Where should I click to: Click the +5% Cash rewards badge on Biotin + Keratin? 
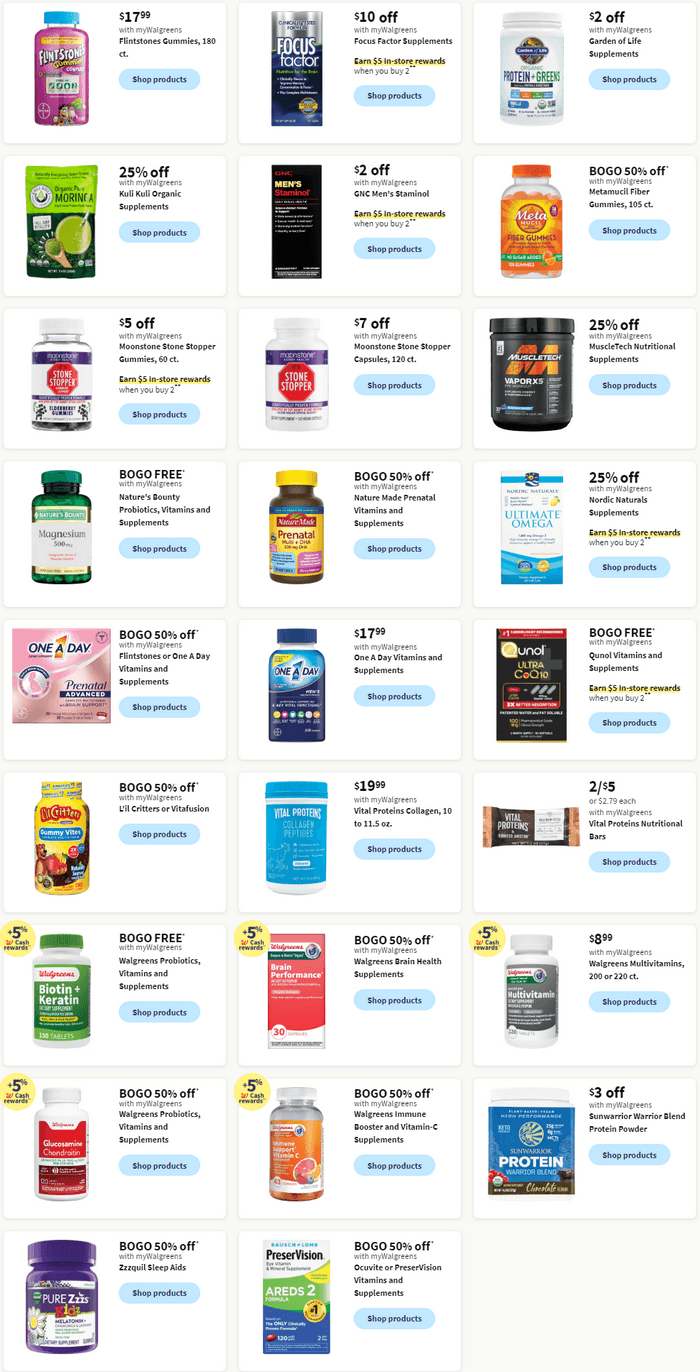tap(19, 942)
